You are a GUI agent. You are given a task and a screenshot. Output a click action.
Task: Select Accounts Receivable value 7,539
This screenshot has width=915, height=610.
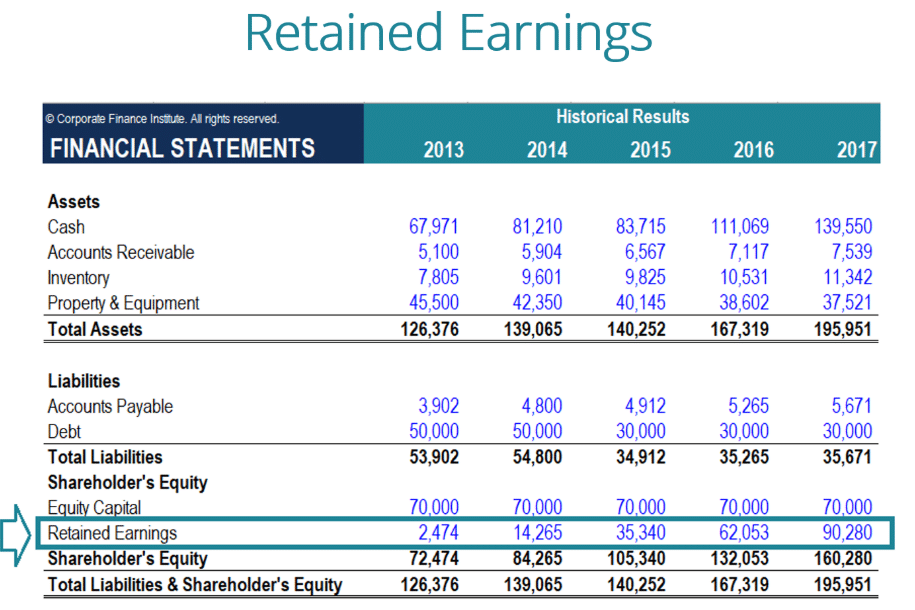852,252
